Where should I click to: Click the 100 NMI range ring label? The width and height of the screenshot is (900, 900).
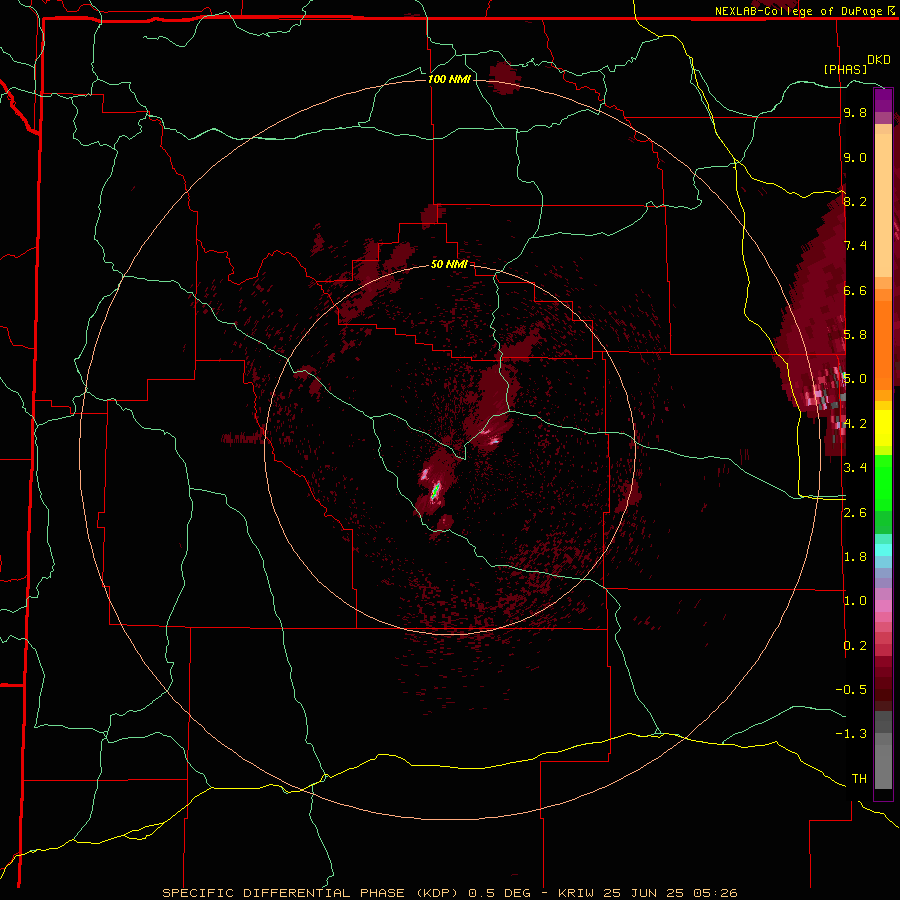[449, 79]
